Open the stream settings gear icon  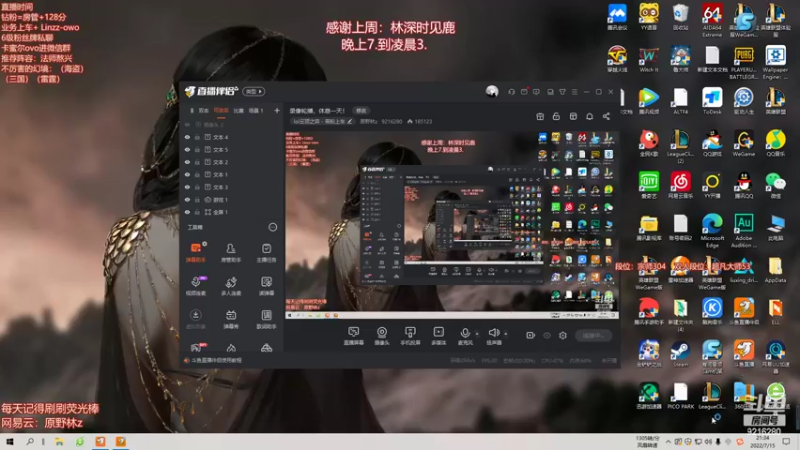(x=563, y=335)
